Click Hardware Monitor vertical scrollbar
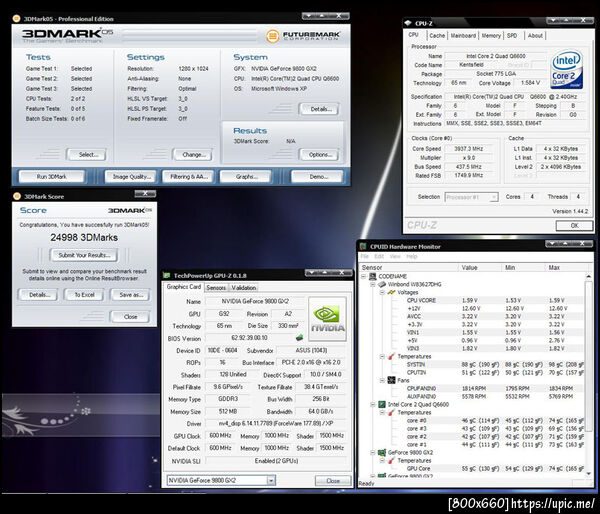Viewport: 600px width, 514px height. point(589,375)
